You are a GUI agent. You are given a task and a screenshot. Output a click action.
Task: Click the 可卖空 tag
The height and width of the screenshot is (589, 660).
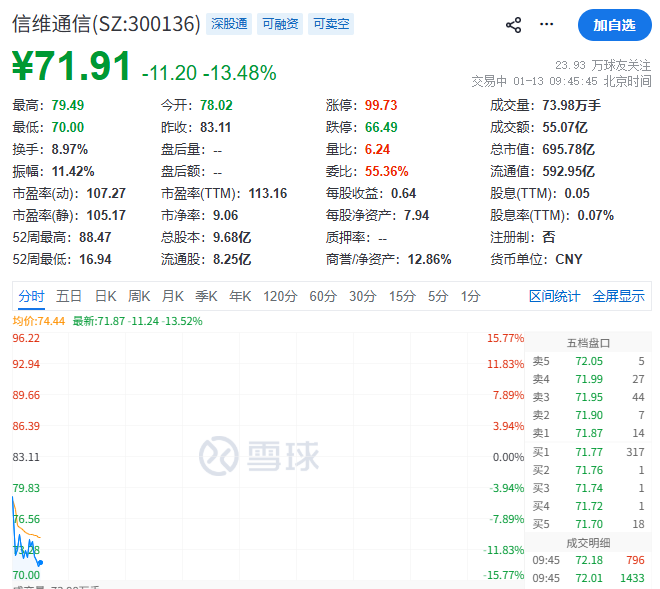click(331, 24)
